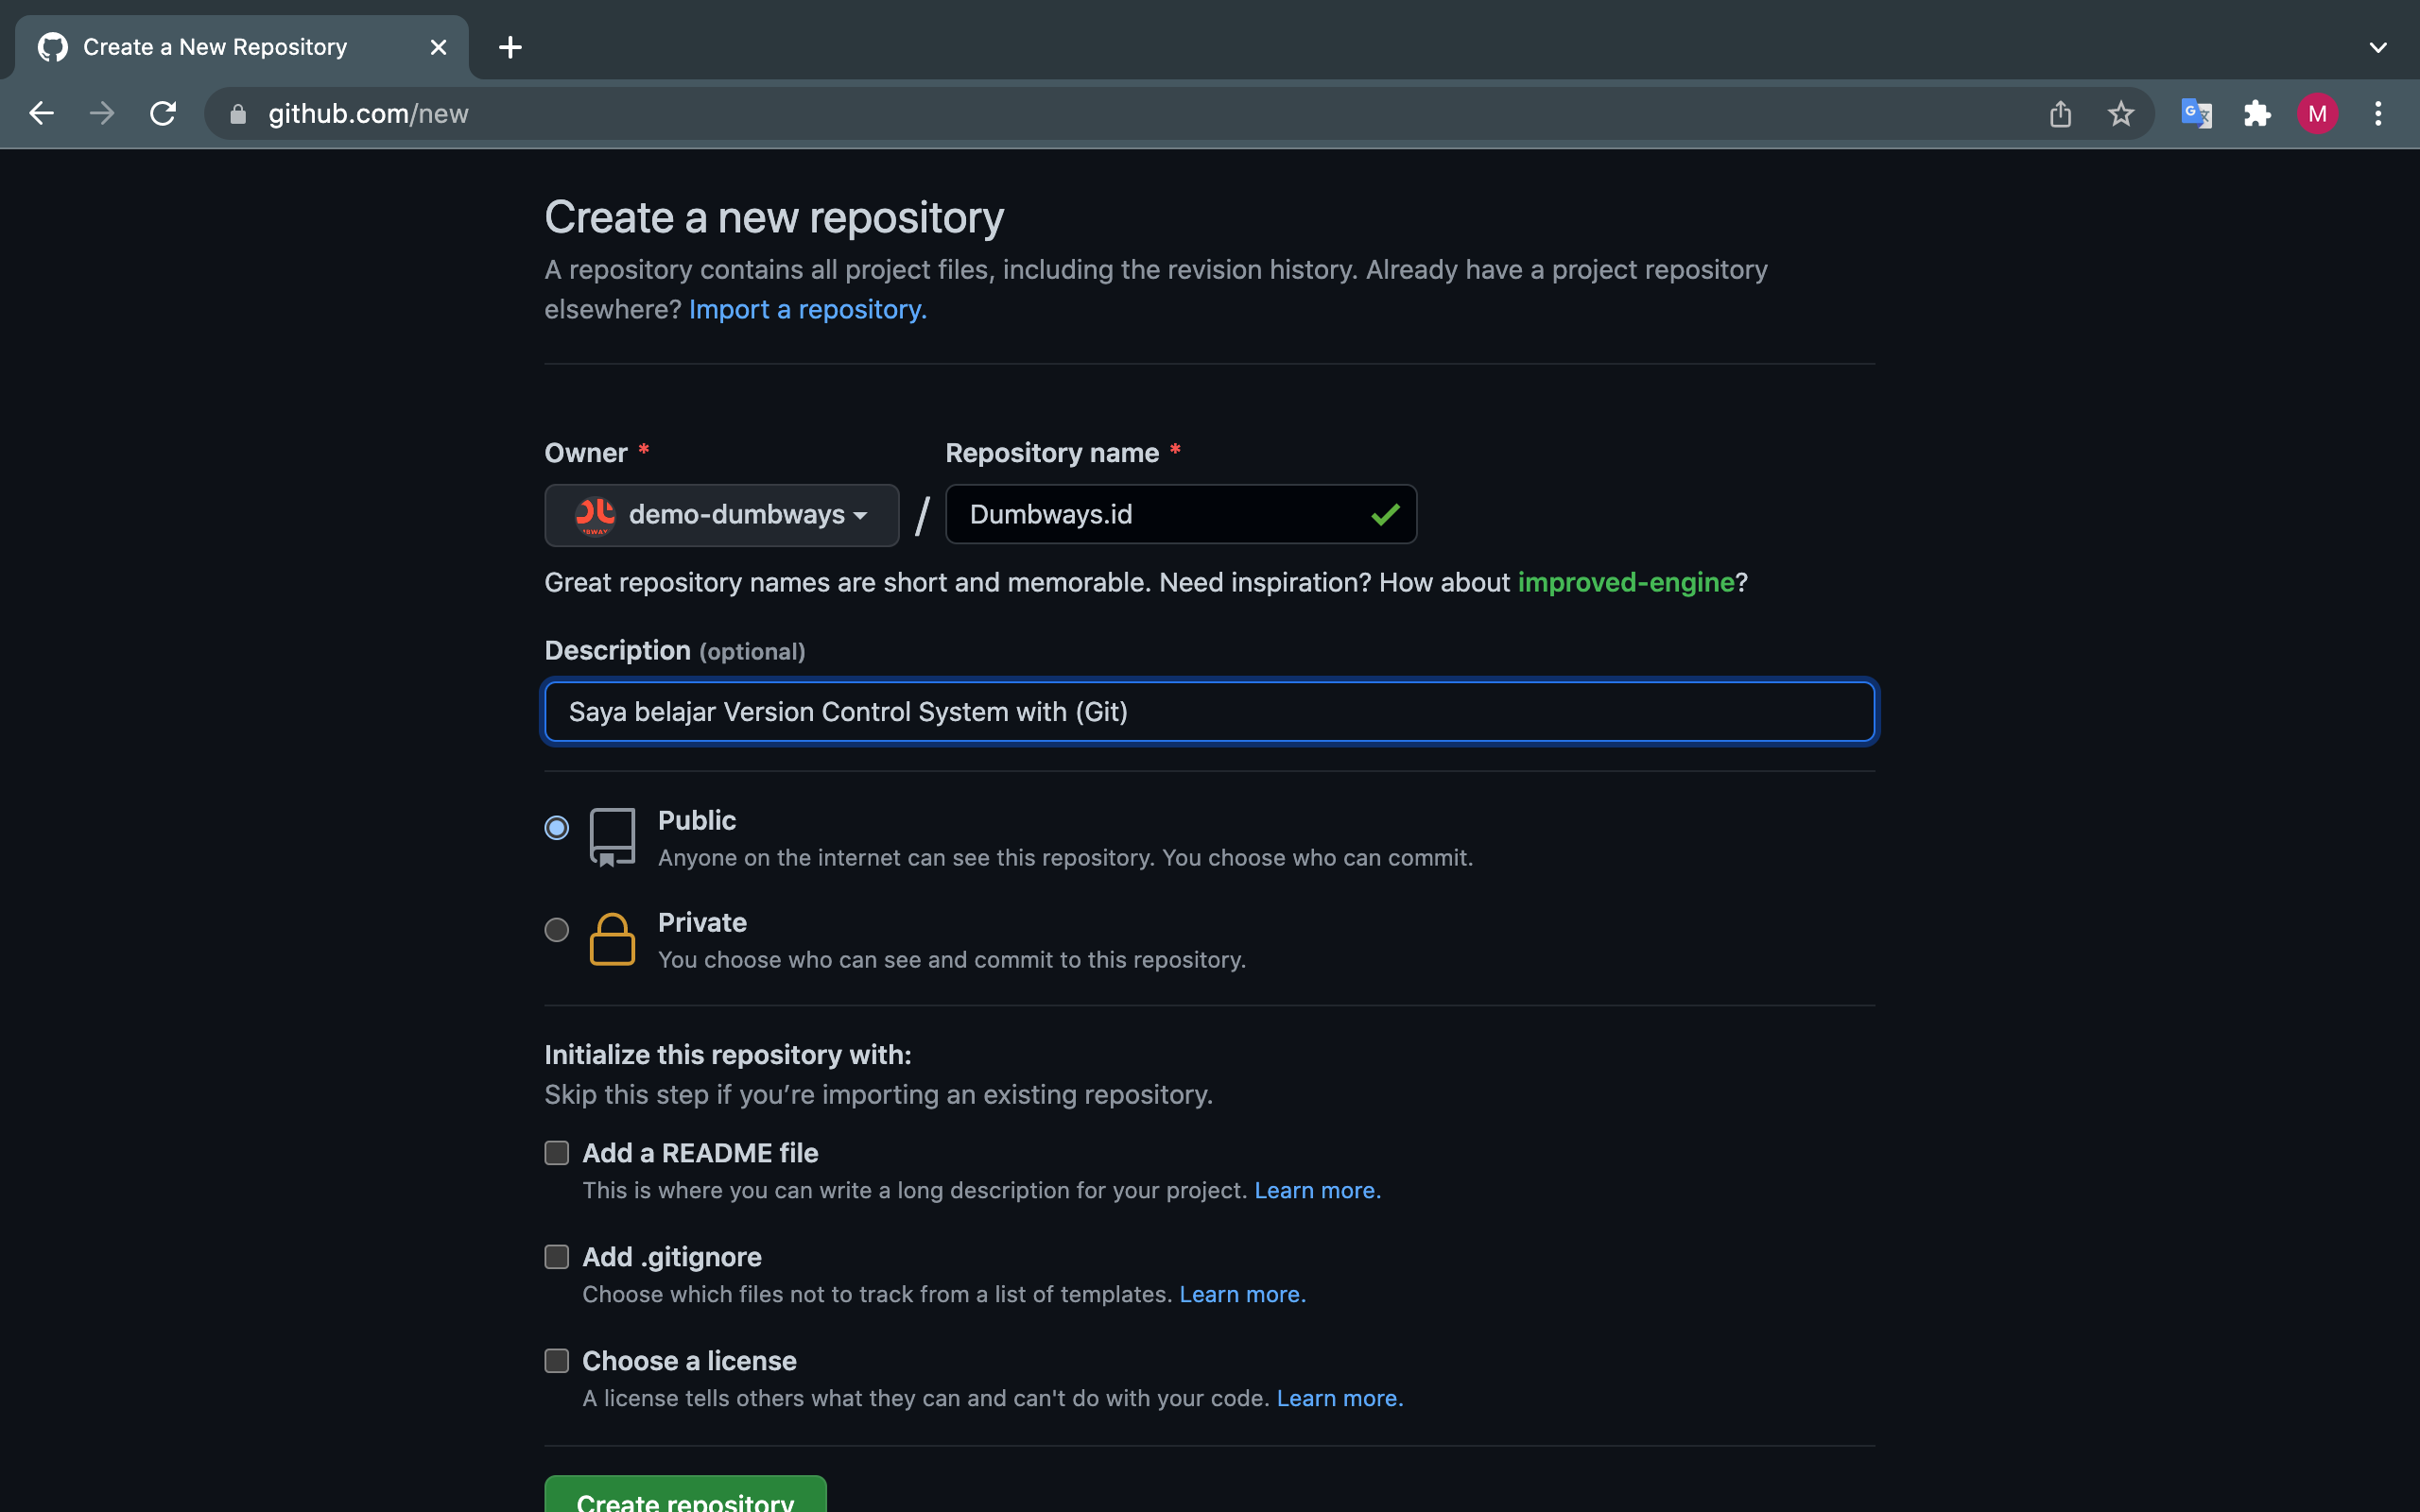This screenshot has width=2420, height=1512.
Task: Check Add .gitignore
Action: (x=557, y=1257)
